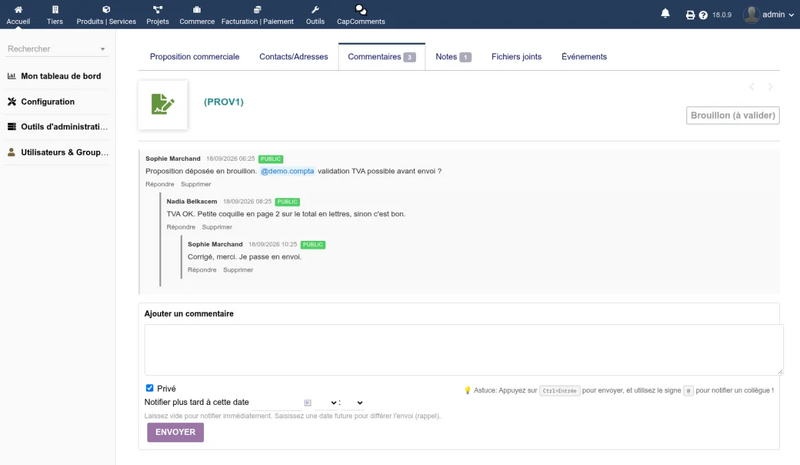Open the date picker calendar icon
800x465 pixels.
pyautogui.click(x=307, y=403)
